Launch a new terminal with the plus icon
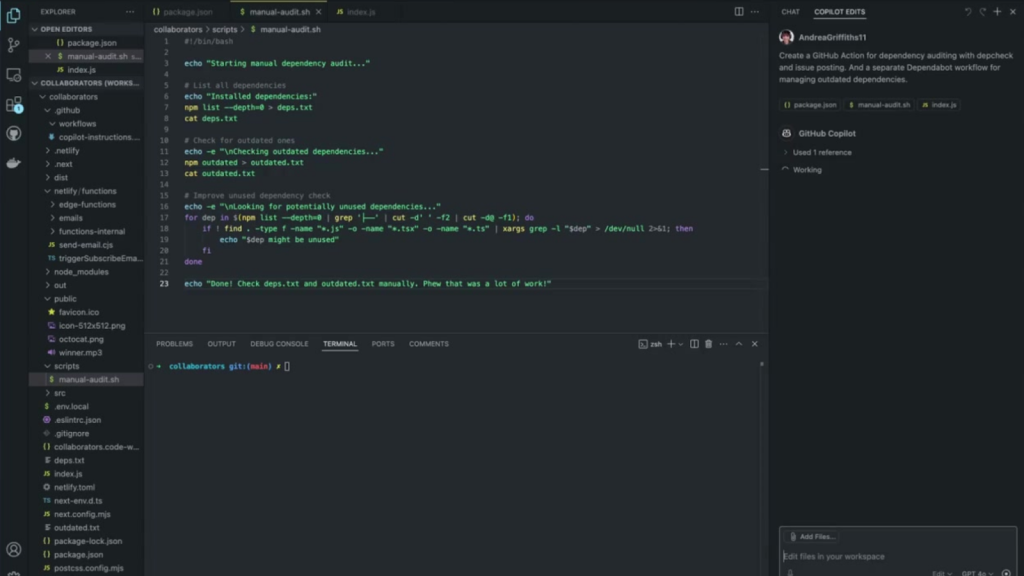The width and height of the screenshot is (1024, 576). tap(671, 344)
